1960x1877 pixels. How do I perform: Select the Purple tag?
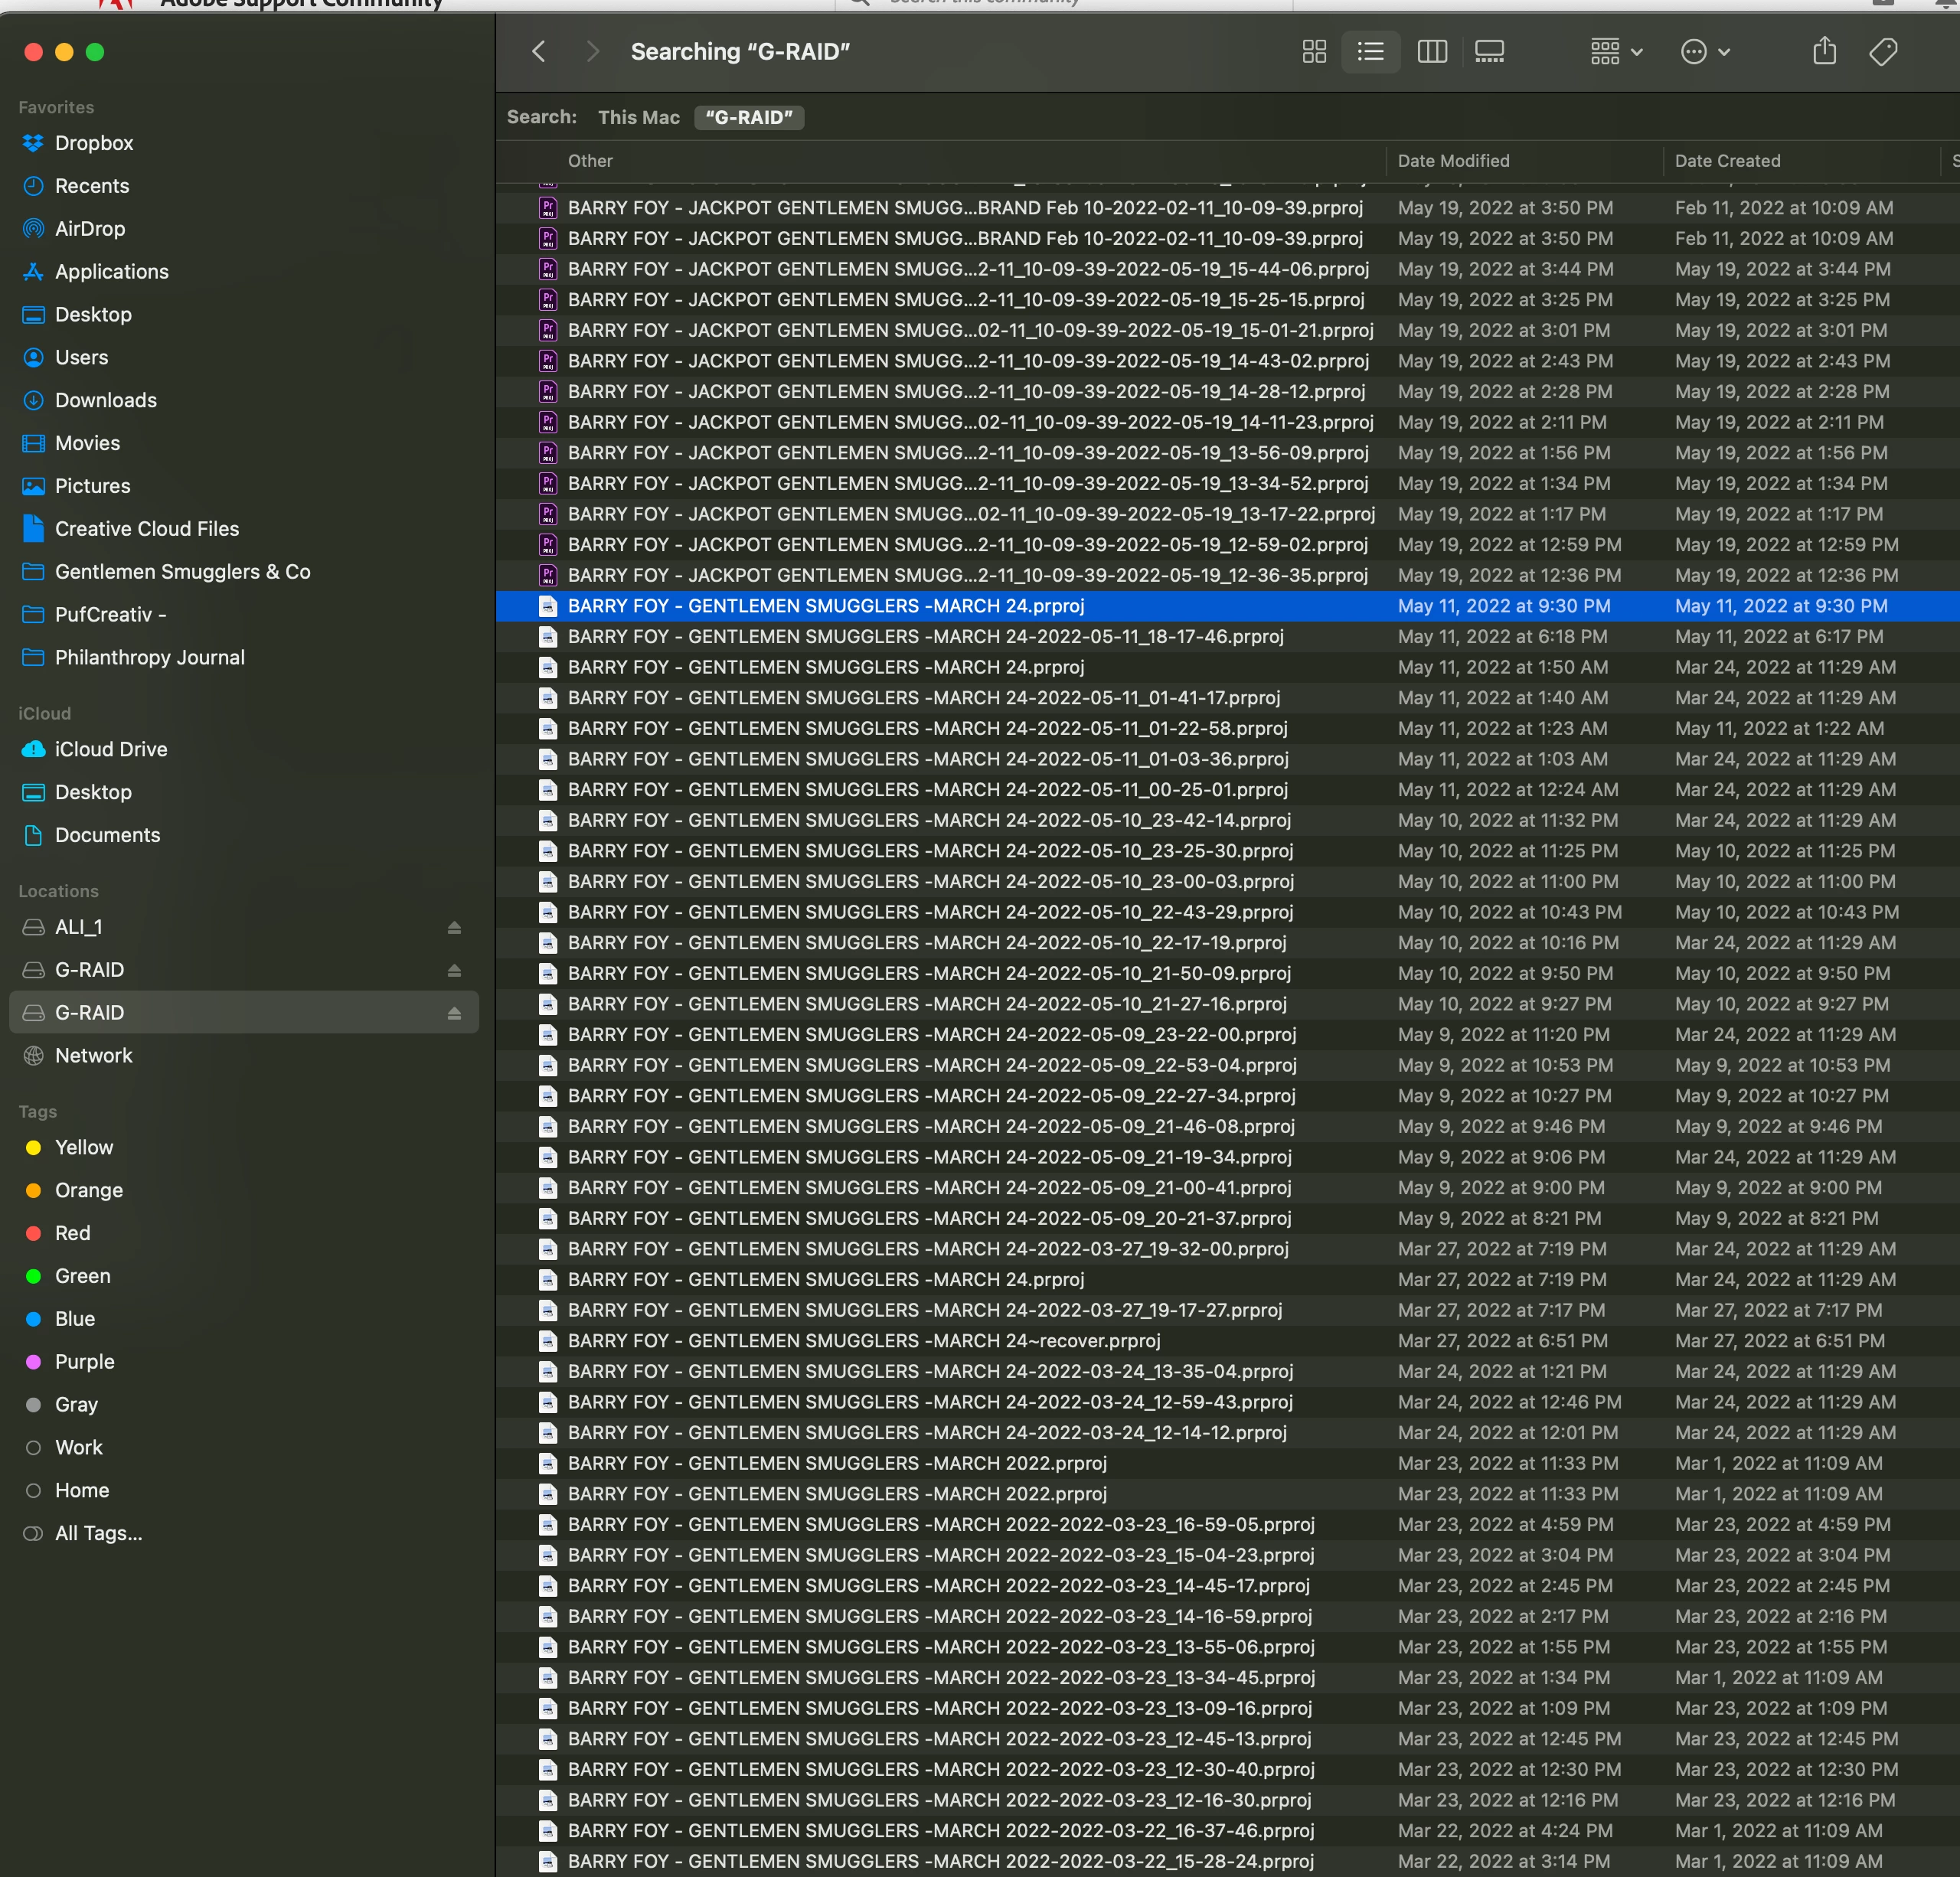point(84,1362)
